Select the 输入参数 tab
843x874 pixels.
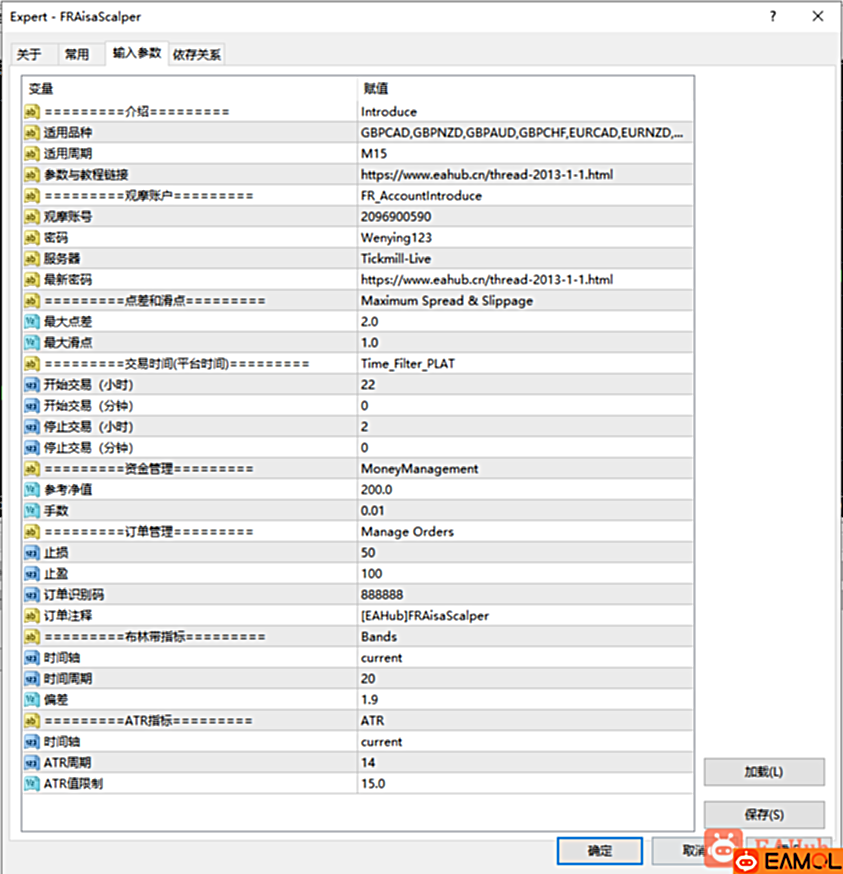click(x=137, y=54)
